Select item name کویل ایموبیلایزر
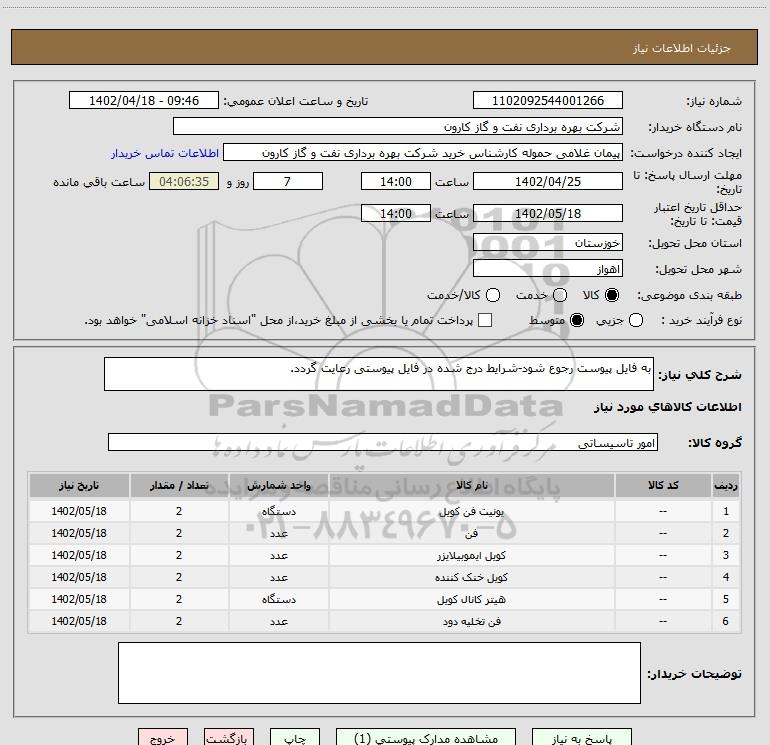The width and height of the screenshot is (770, 745). pyautogui.click(x=471, y=555)
